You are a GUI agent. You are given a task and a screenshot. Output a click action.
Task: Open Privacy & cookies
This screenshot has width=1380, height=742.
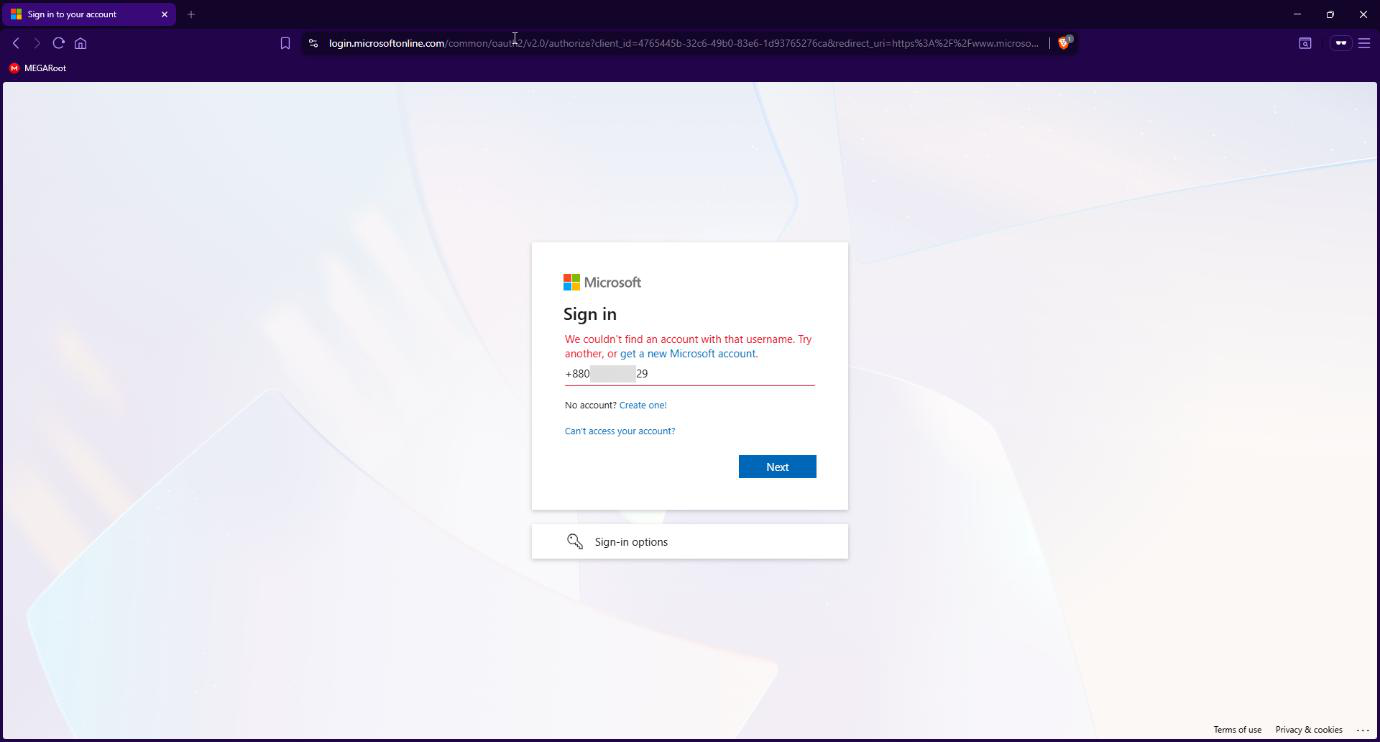[1308, 730]
